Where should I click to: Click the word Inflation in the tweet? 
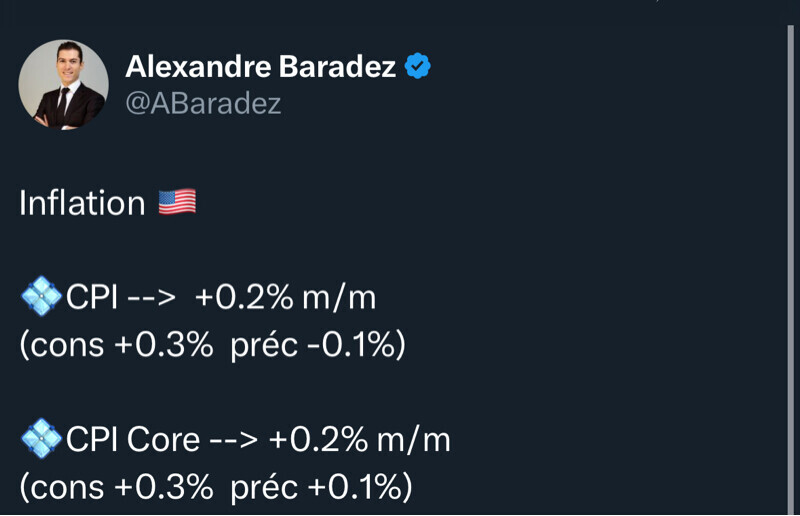pyautogui.click(x=82, y=203)
